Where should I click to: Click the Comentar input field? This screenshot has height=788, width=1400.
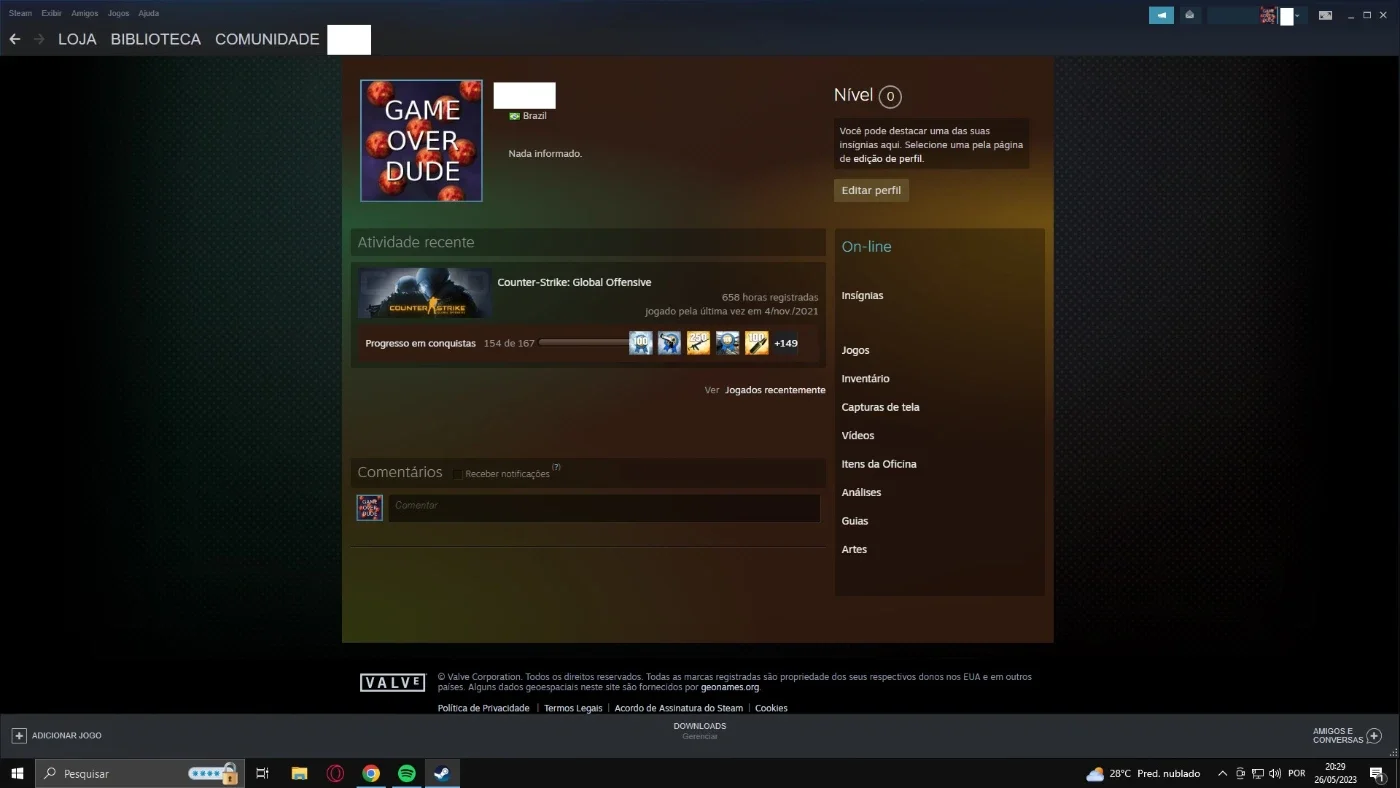coord(604,507)
